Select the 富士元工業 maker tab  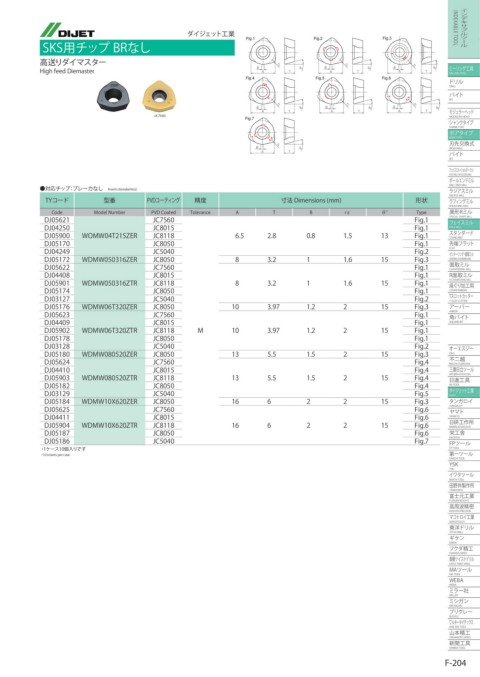coord(464,497)
